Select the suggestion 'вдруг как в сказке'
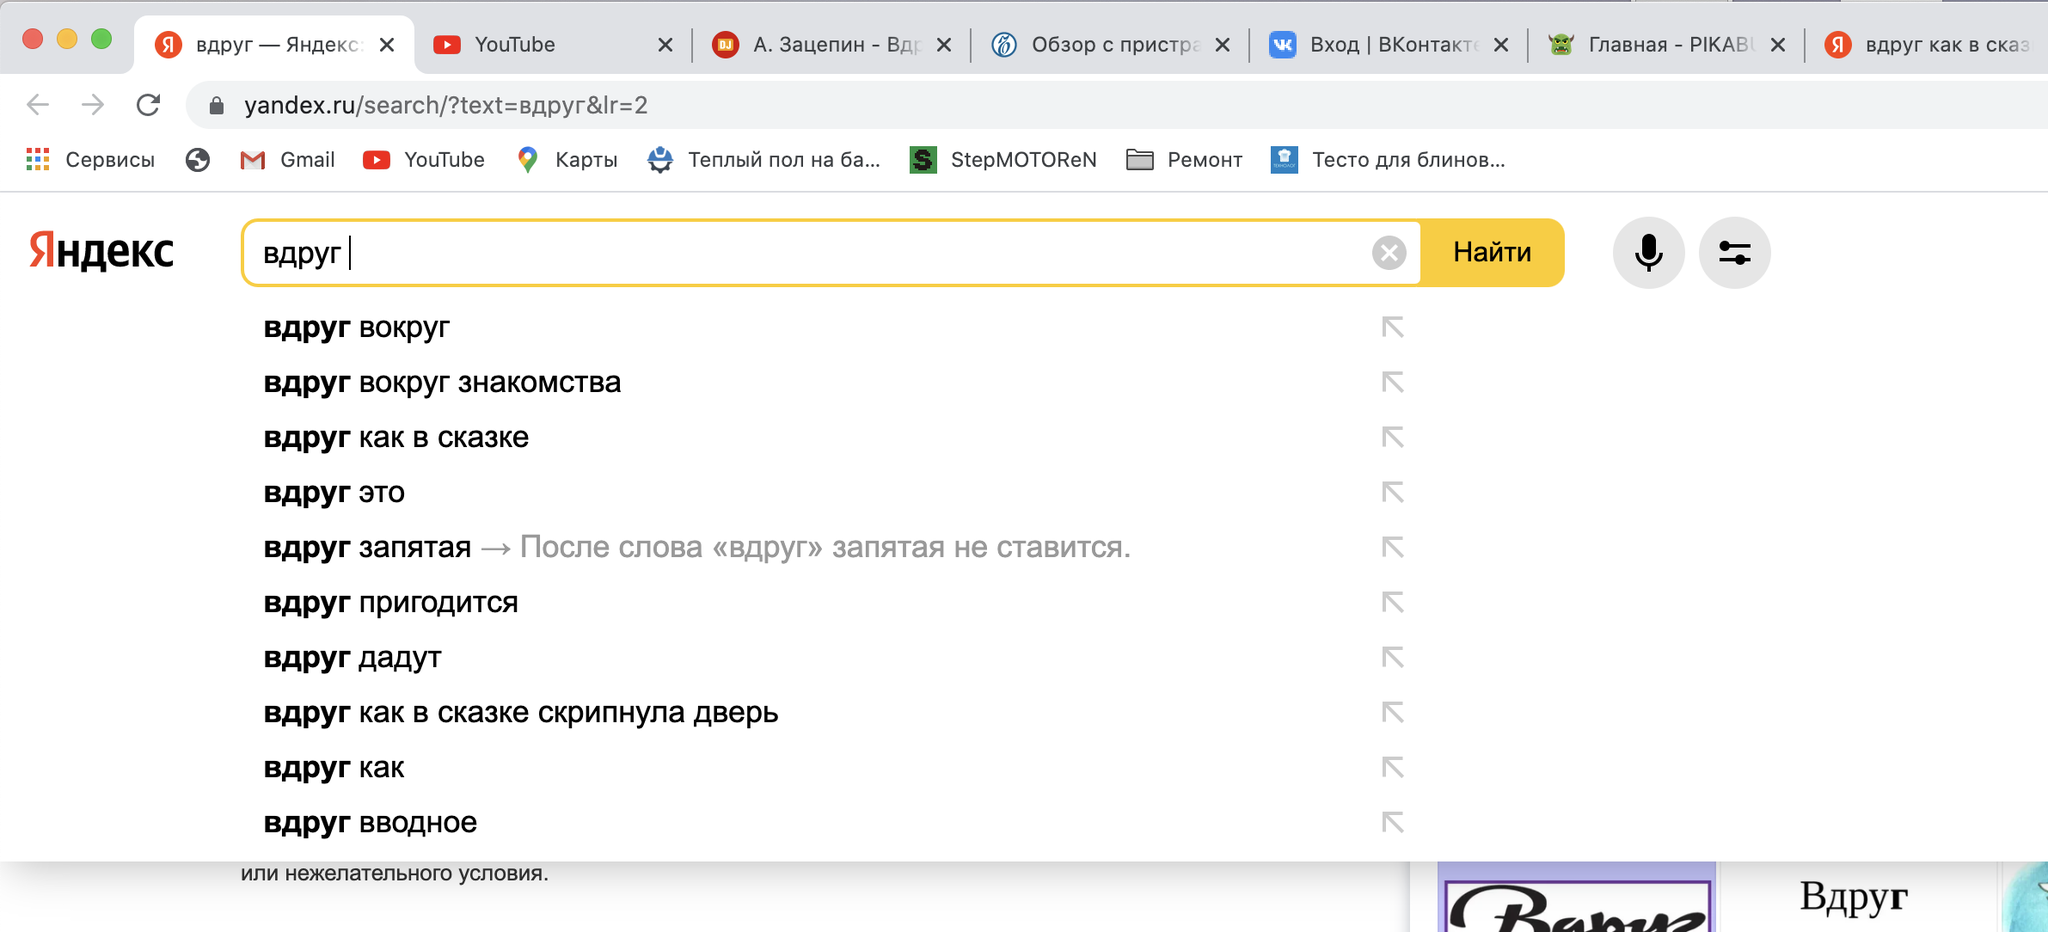 pyautogui.click(x=396, y=438)
